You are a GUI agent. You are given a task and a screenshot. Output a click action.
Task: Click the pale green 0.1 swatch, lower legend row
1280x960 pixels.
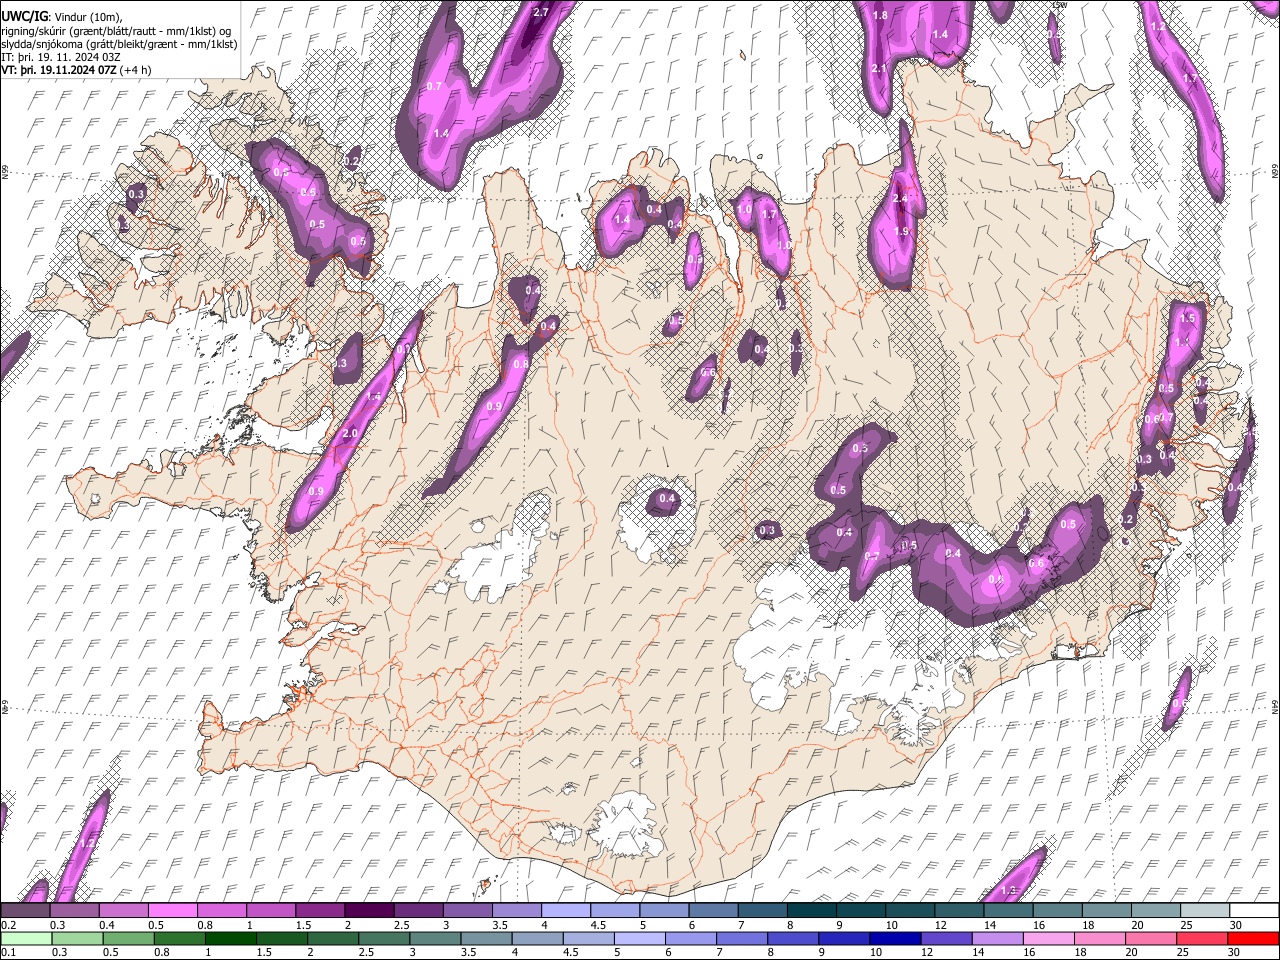coord(24,938)
